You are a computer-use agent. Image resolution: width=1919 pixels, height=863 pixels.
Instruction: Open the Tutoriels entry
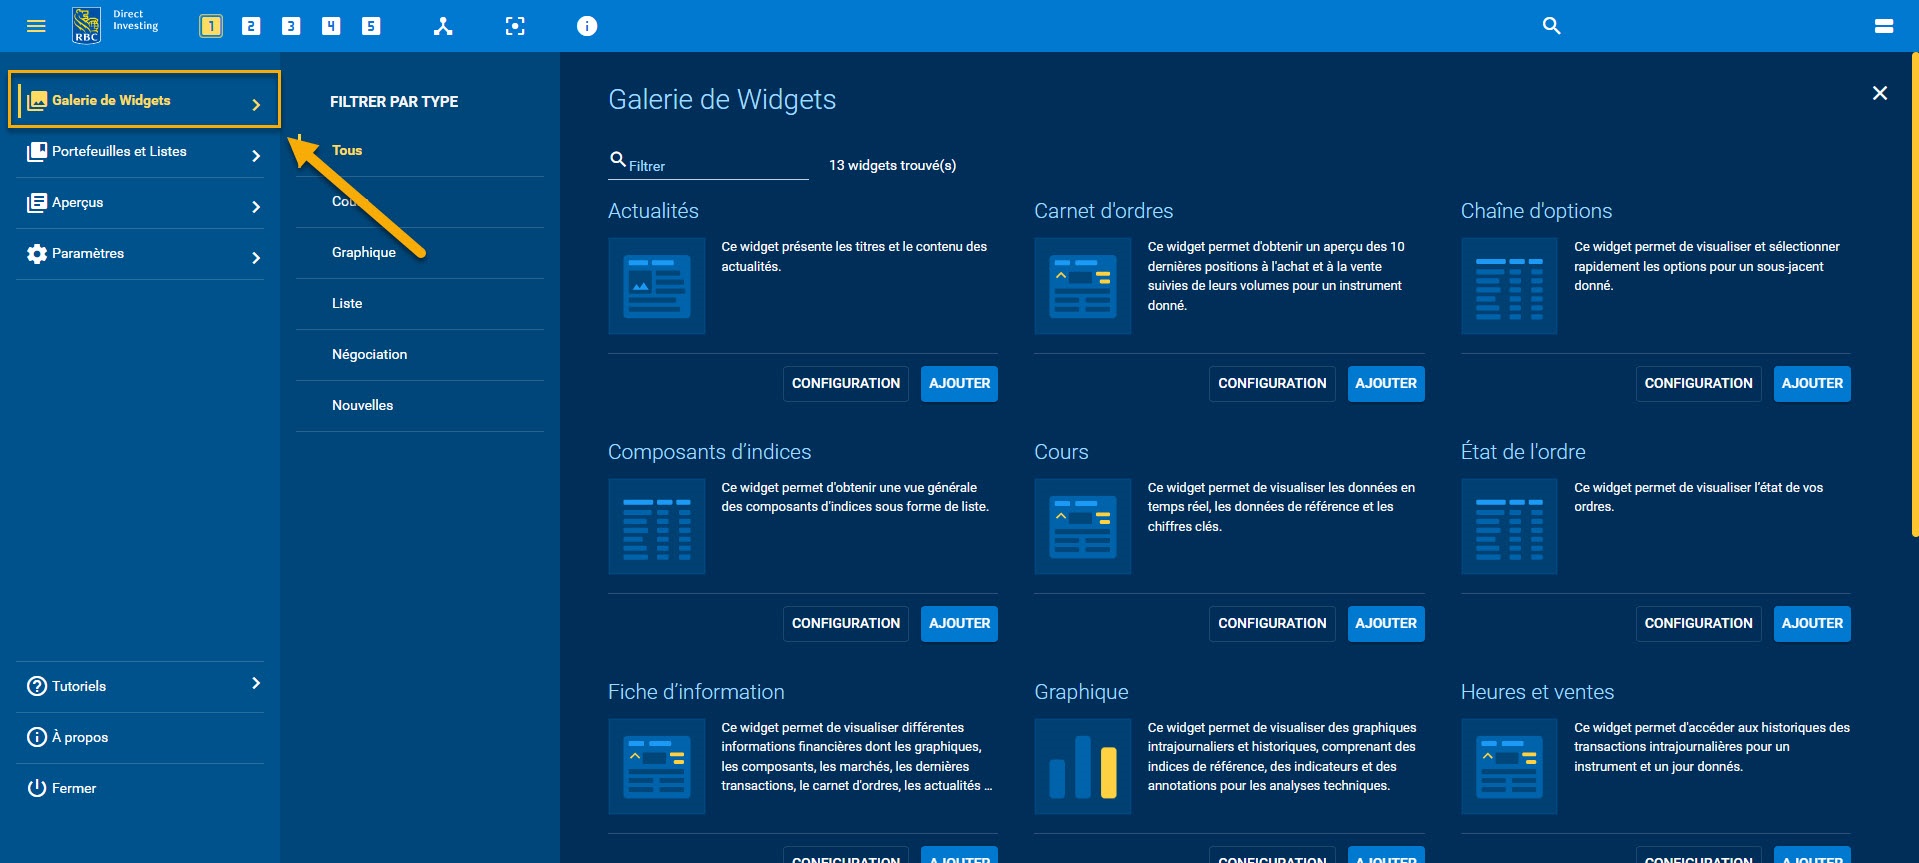tap(140, 687)
